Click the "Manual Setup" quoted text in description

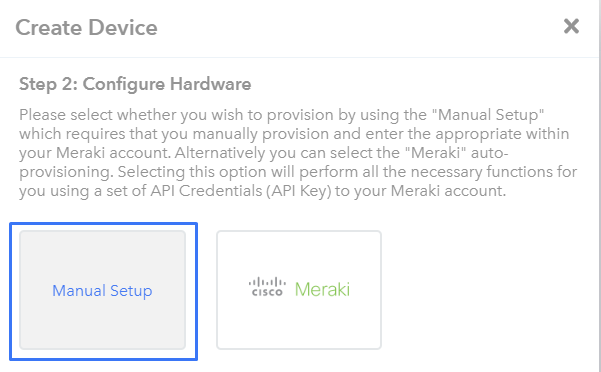pos(490,115)
